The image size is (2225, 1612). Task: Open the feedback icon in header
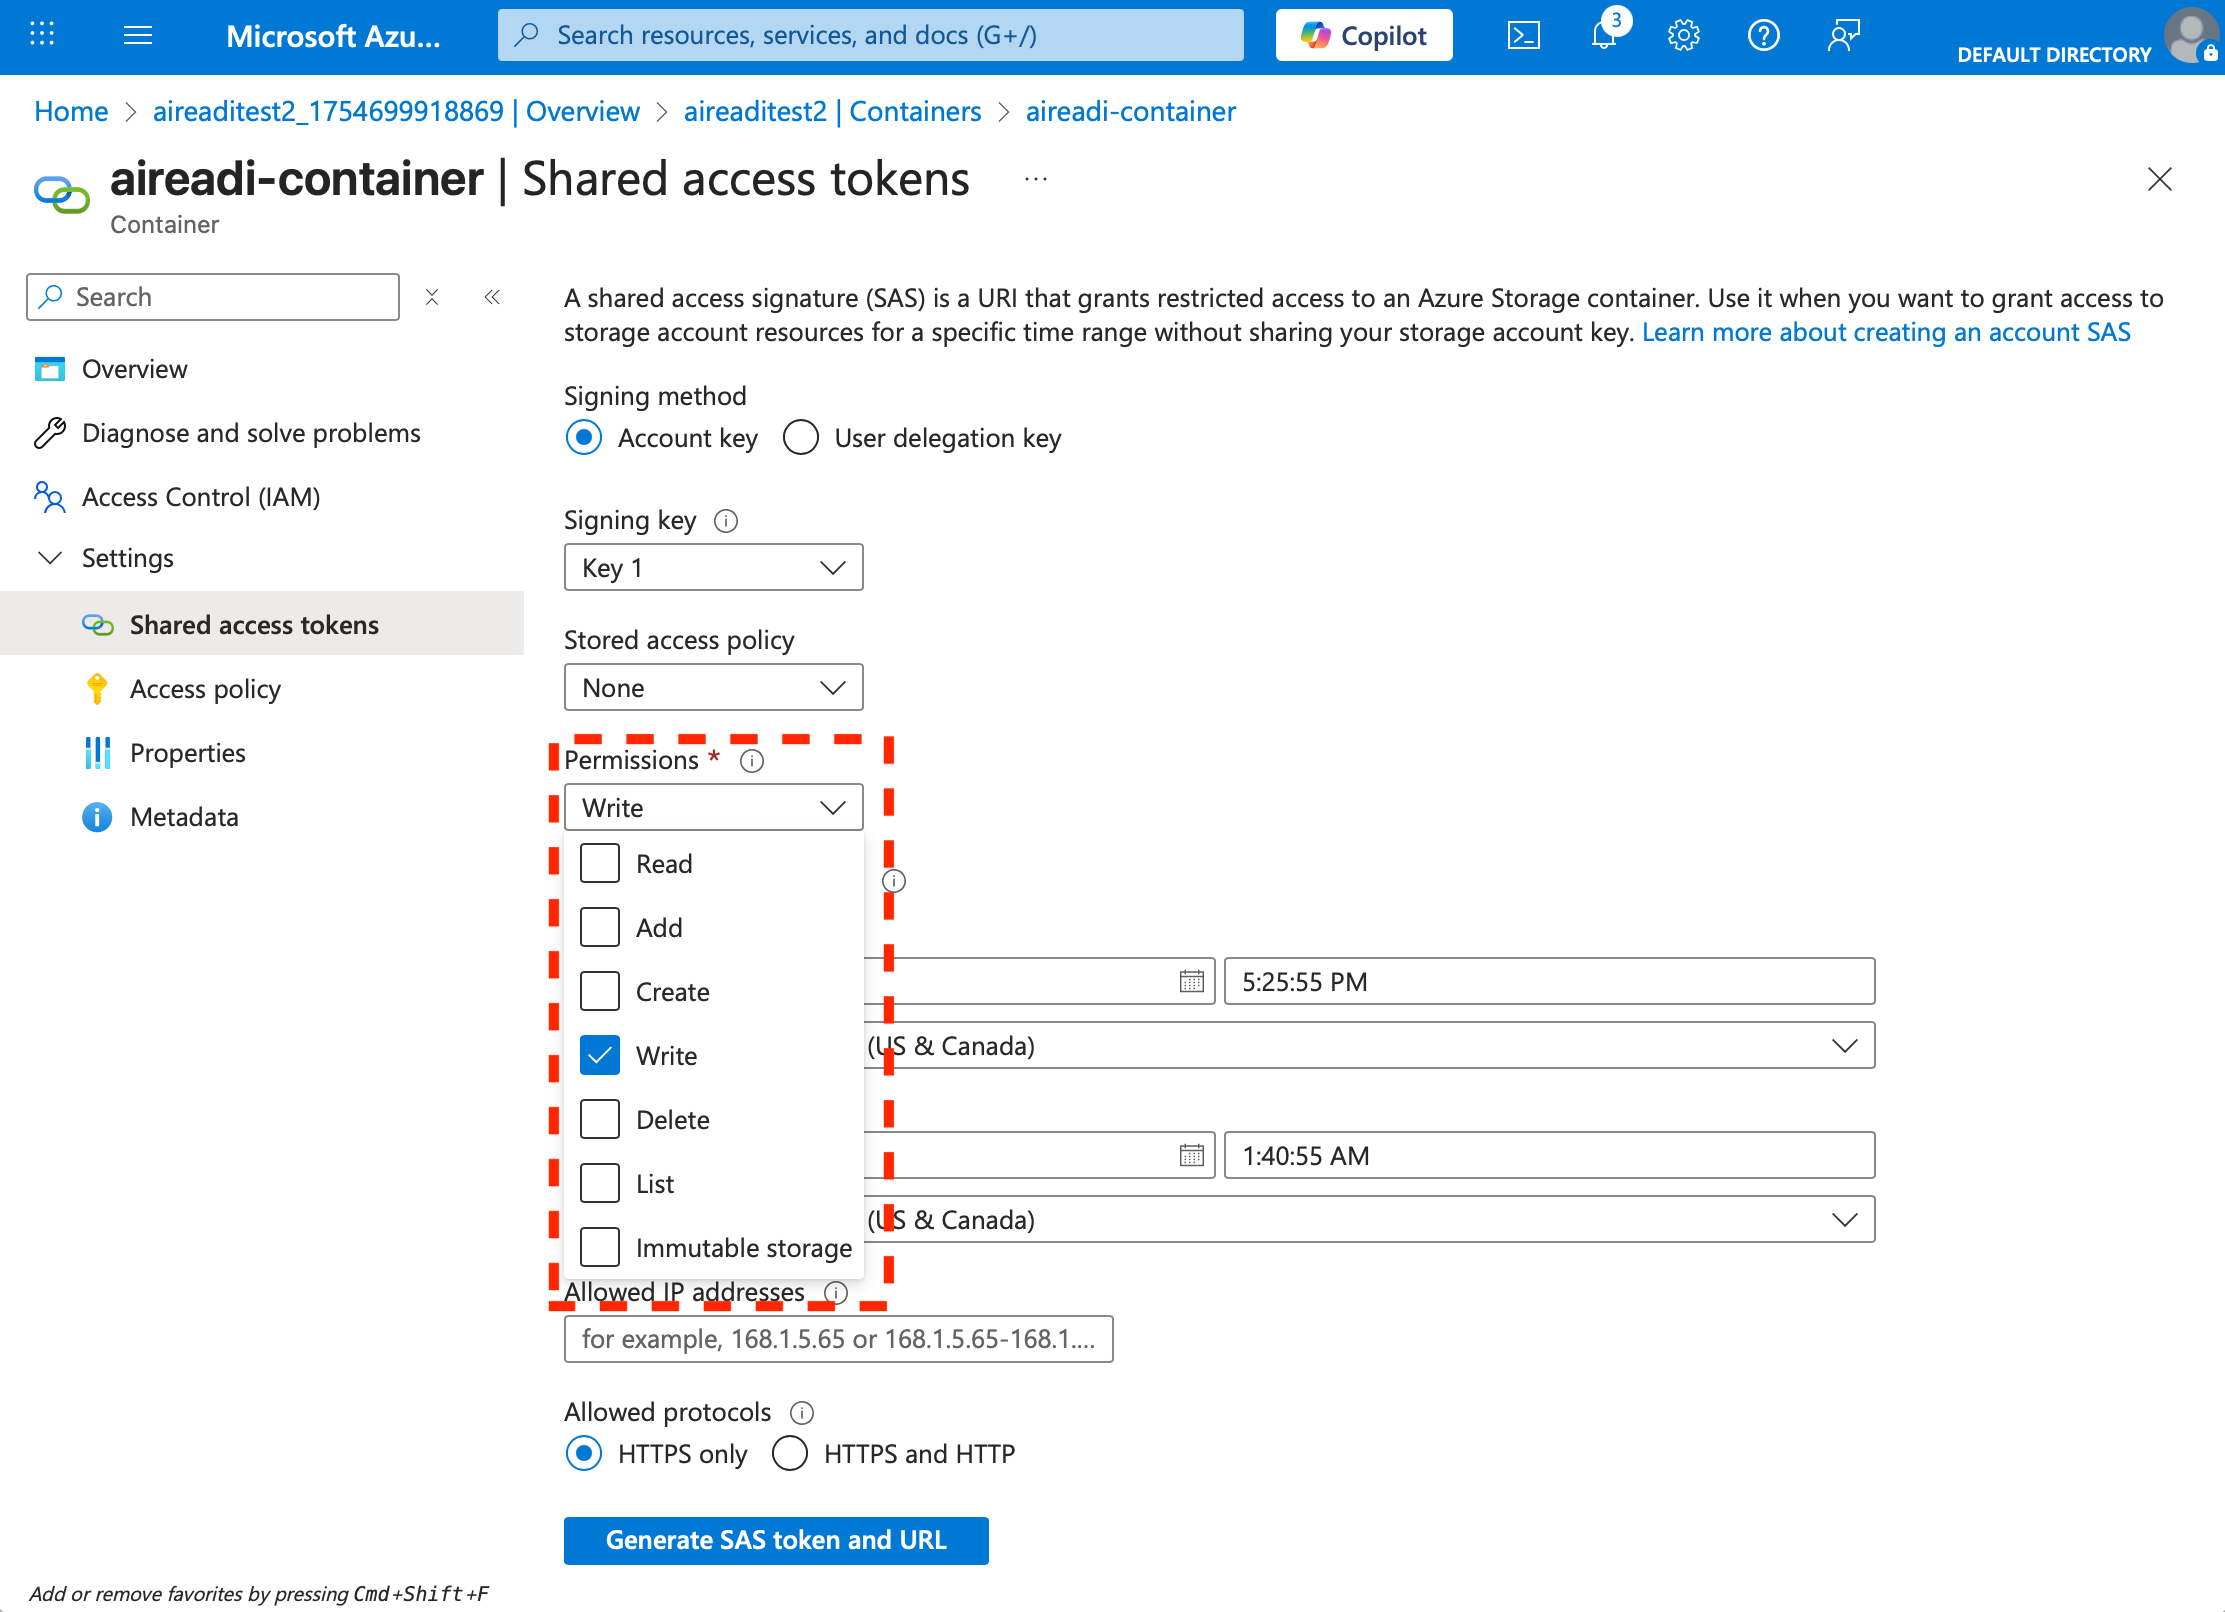point(1843,36)
